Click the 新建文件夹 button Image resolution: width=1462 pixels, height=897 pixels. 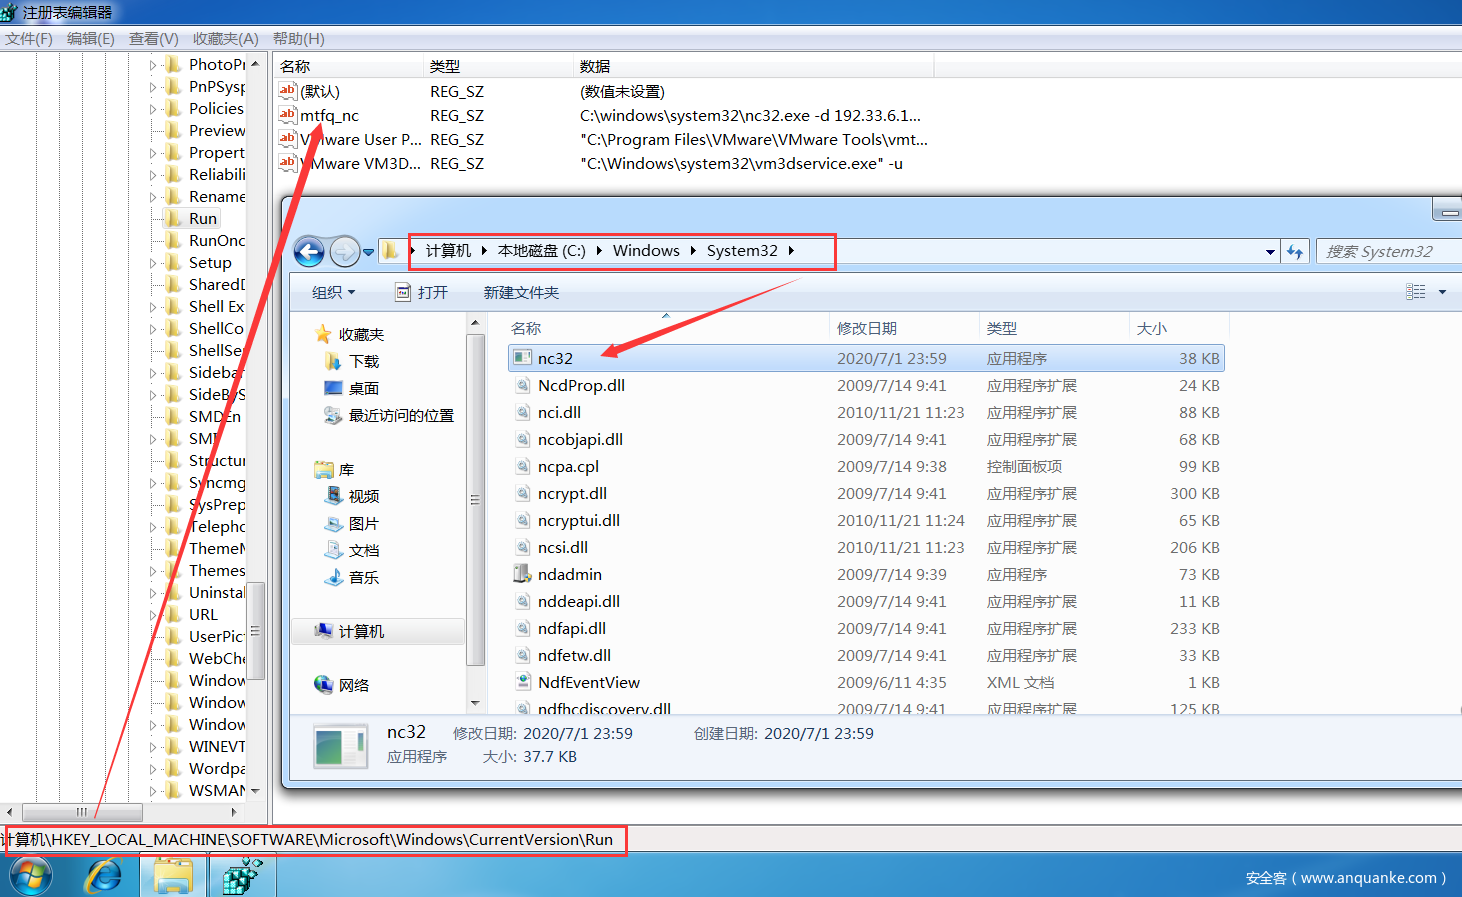pos(521,292)
